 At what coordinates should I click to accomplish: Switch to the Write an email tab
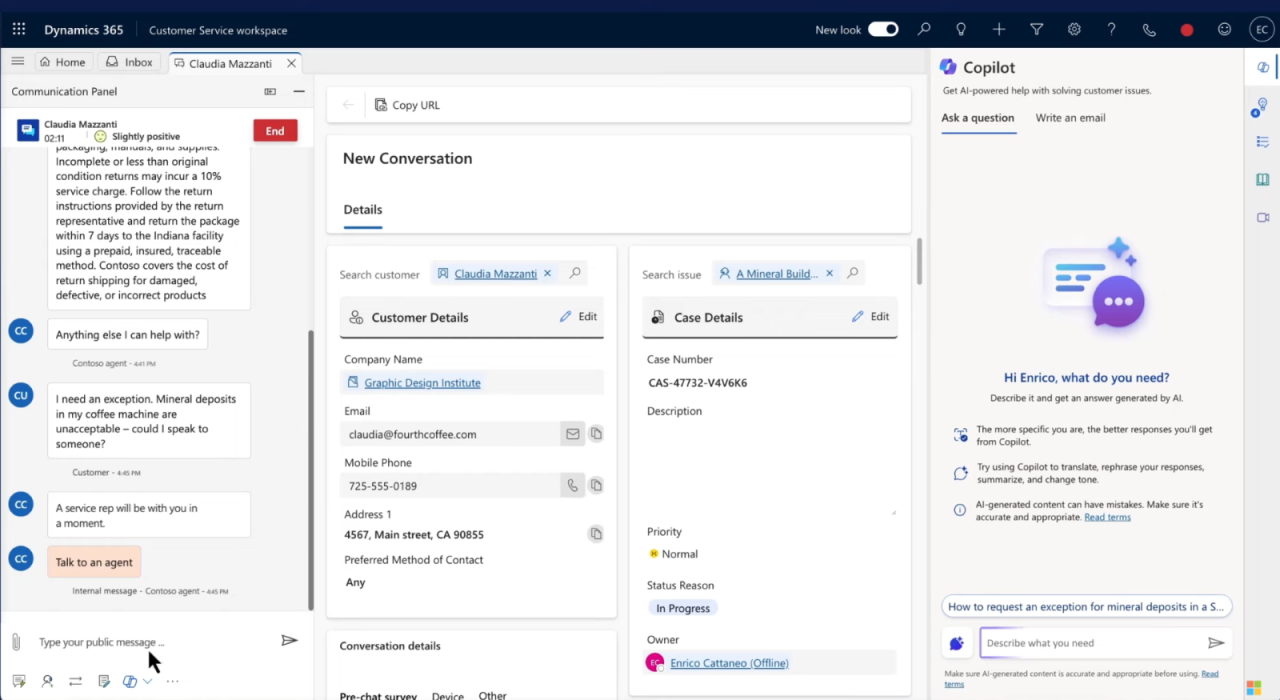[1070, 117]
